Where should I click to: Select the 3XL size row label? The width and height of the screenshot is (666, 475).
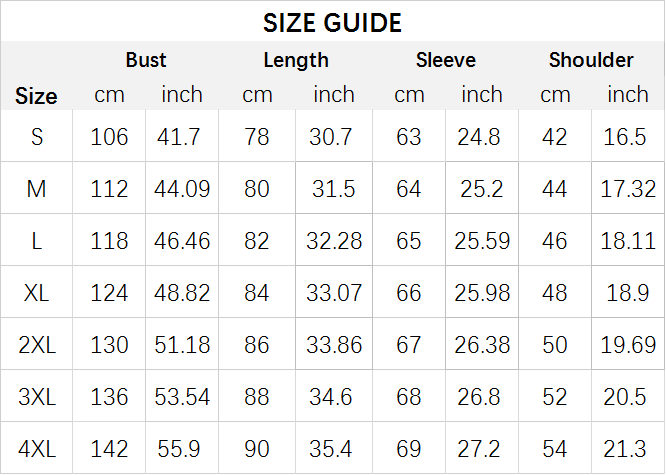click(x=37, y=397)
